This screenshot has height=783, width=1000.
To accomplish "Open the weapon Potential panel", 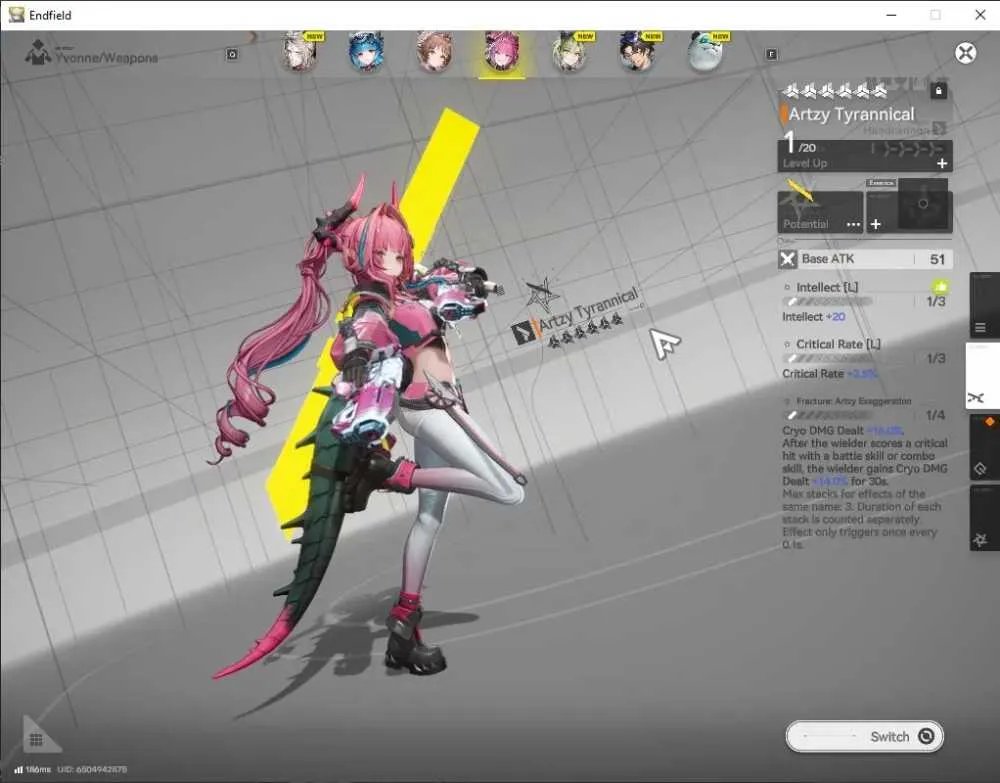I will (x=820, y=212).
